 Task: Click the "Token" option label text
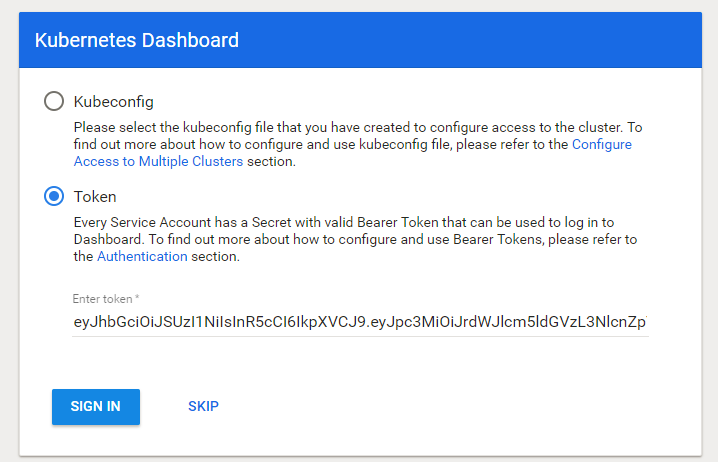[x=95, y=196]
